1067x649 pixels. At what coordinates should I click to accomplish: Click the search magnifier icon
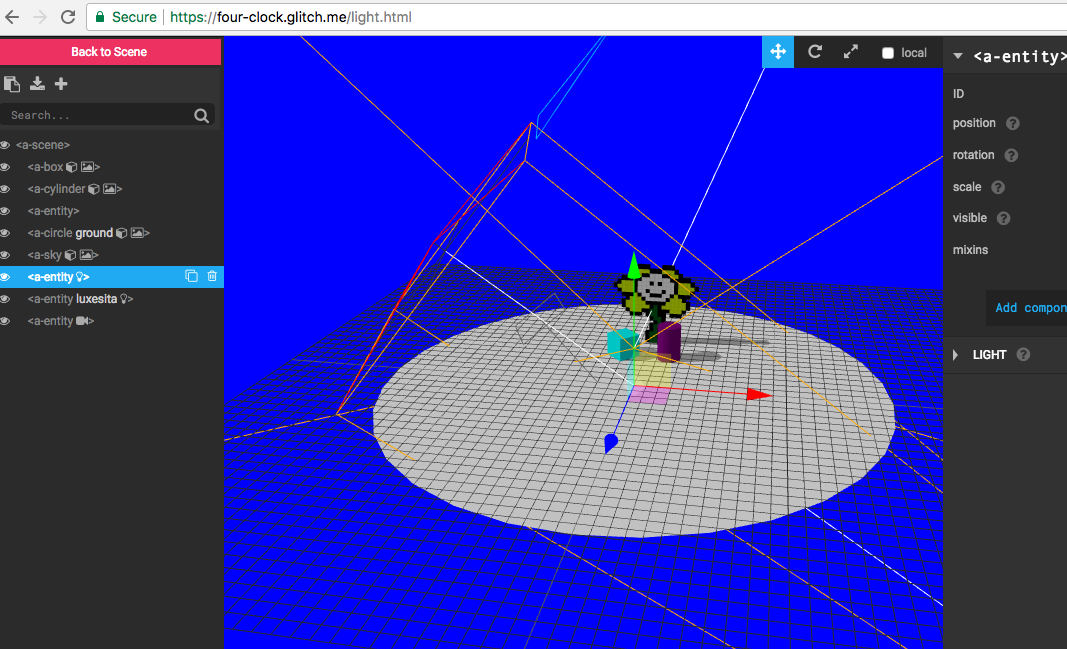(201, 116)
